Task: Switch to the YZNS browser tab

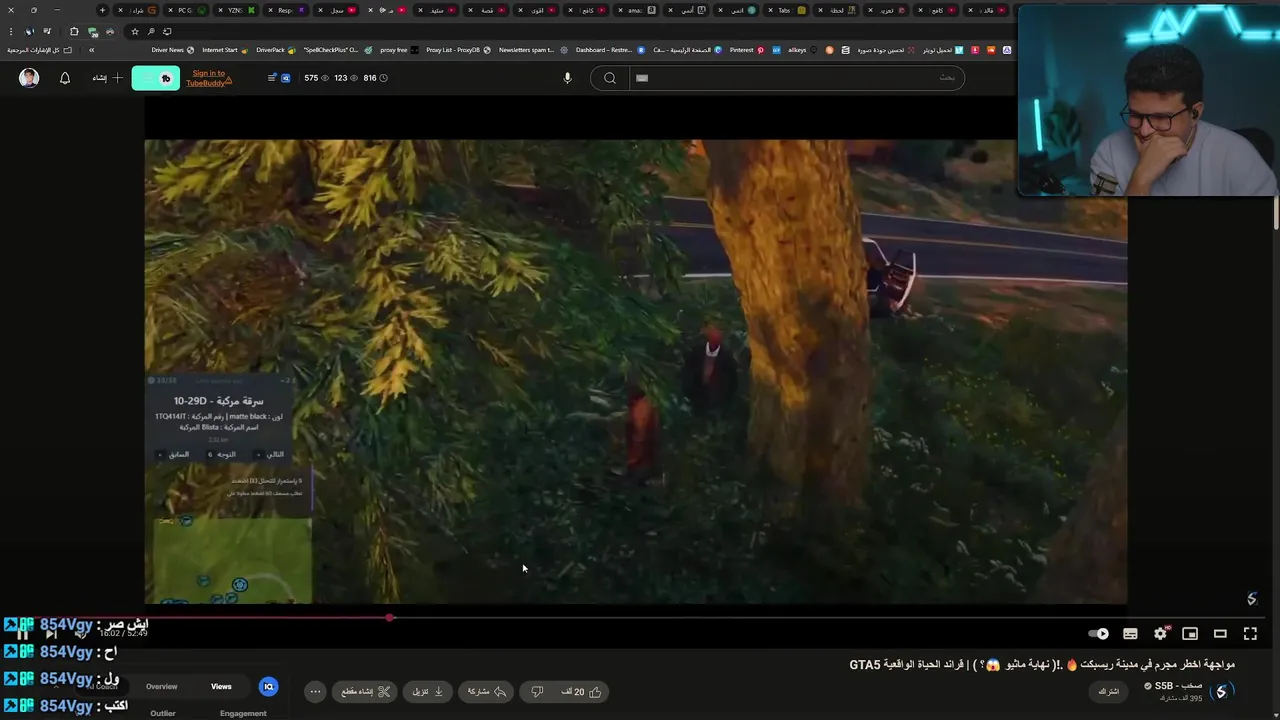Action: click(234, 10)
